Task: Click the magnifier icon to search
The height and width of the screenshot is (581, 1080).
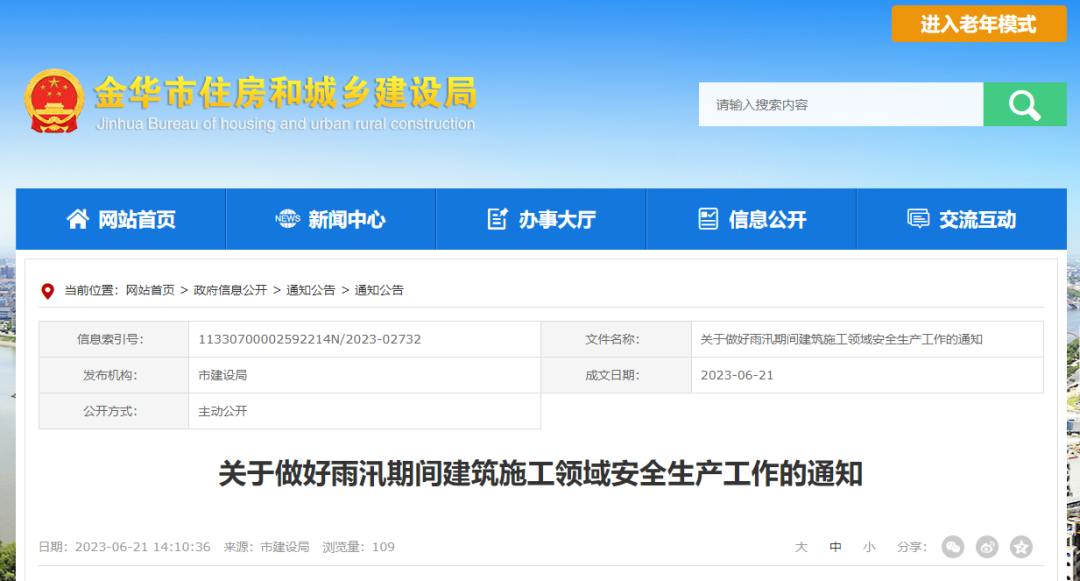Action: pyautogui.click(x=1024, y=104)
